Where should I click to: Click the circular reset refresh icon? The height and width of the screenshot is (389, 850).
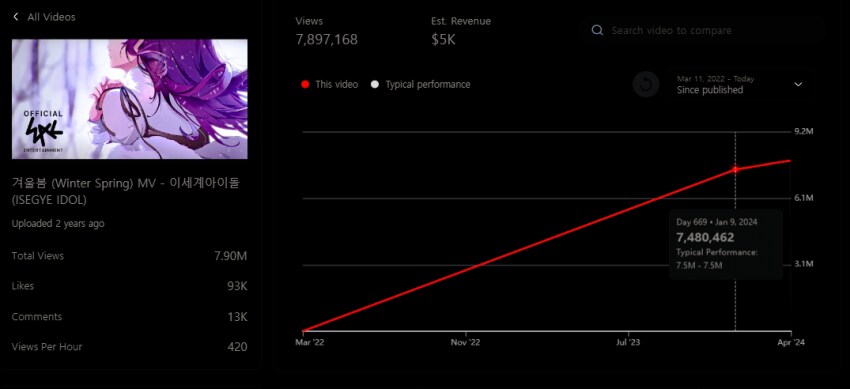click(646, 85)
